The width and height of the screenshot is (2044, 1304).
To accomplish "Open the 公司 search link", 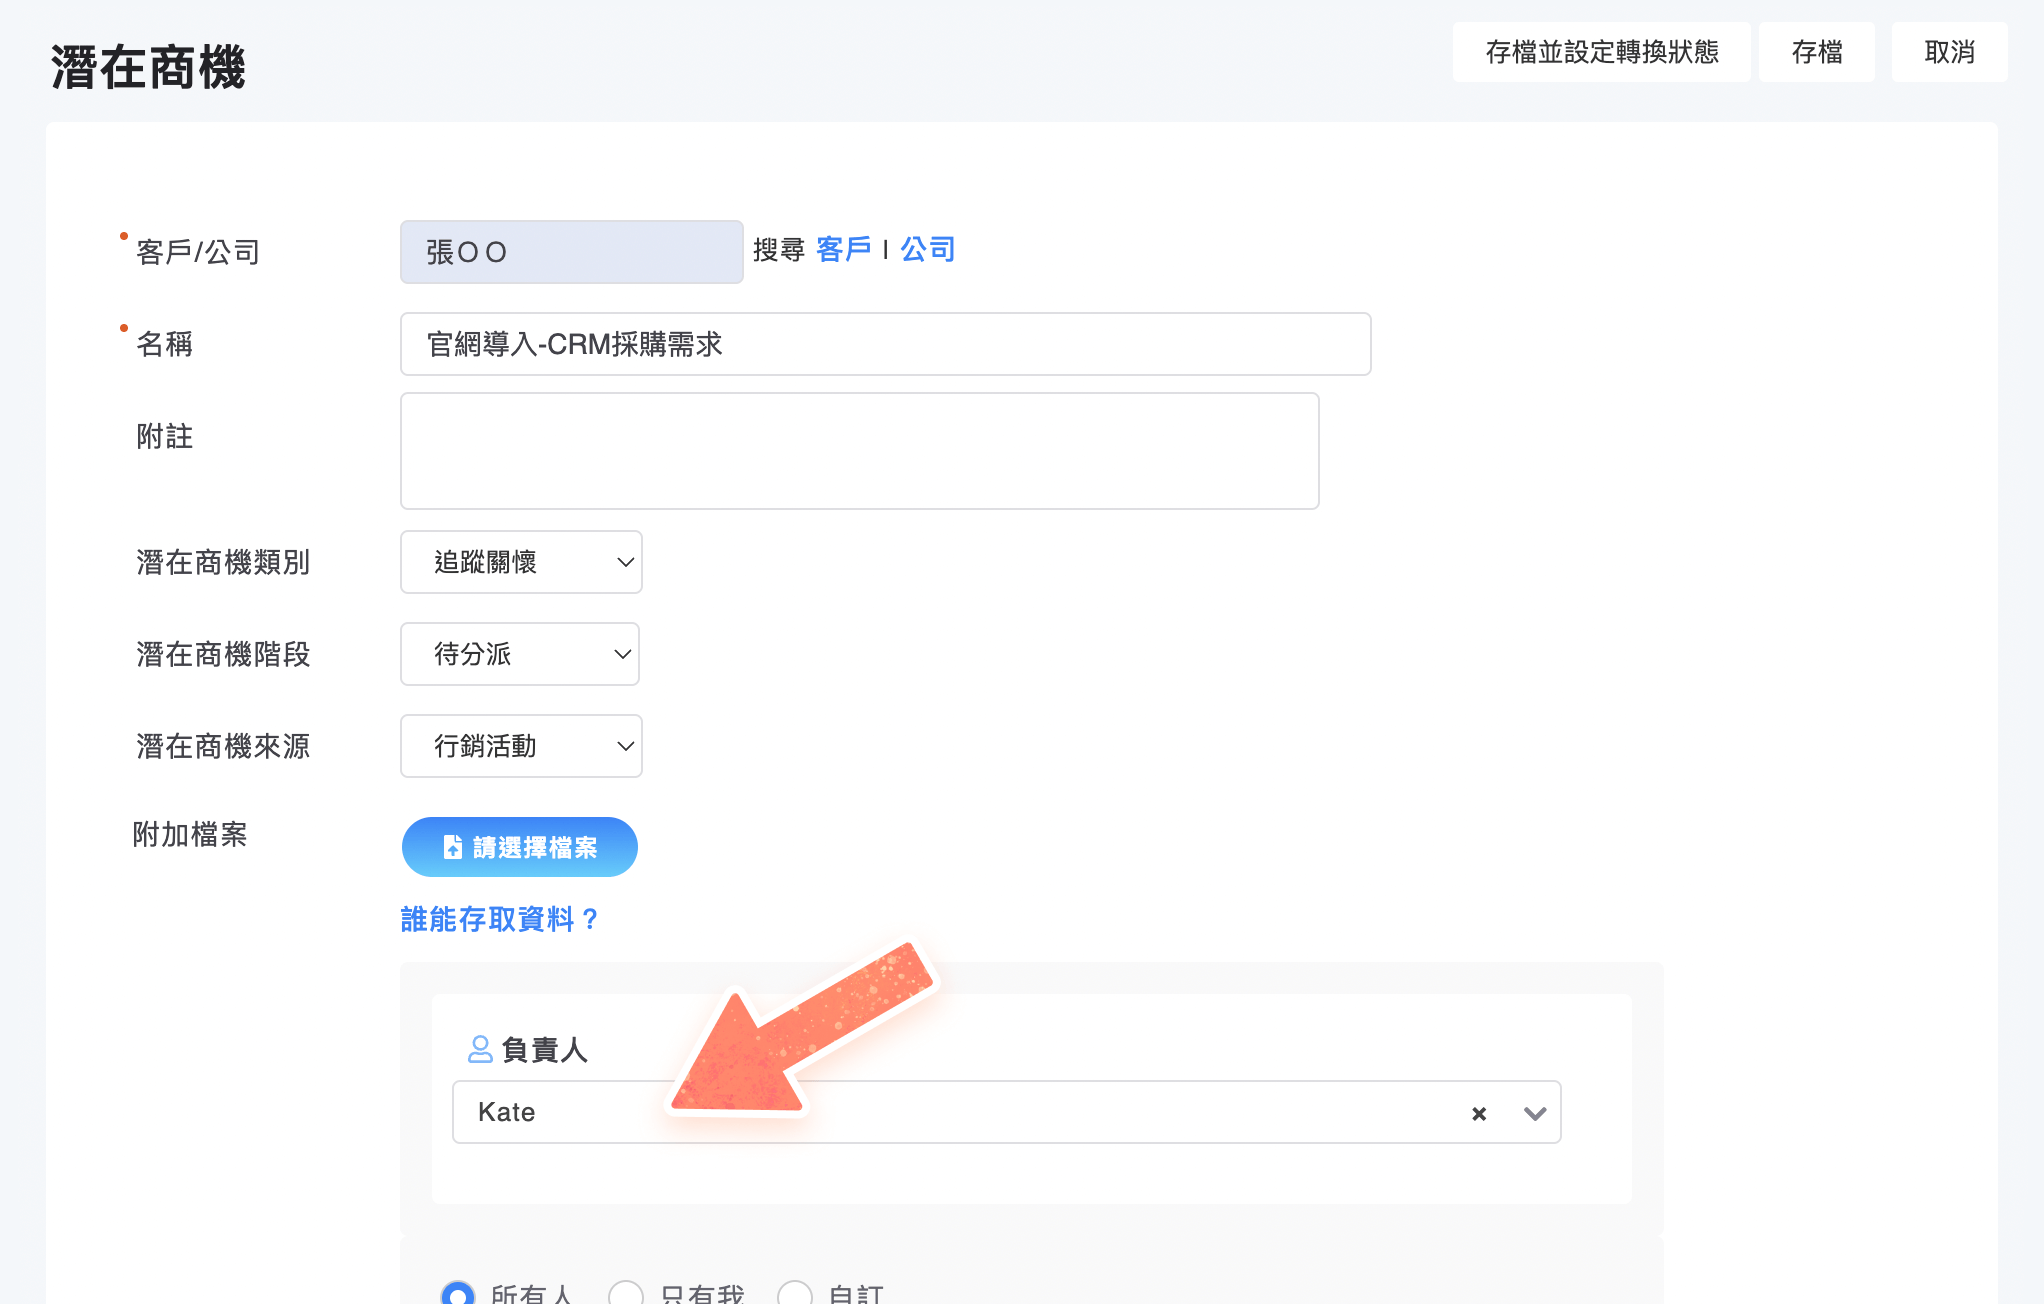I will coord(927,250).
